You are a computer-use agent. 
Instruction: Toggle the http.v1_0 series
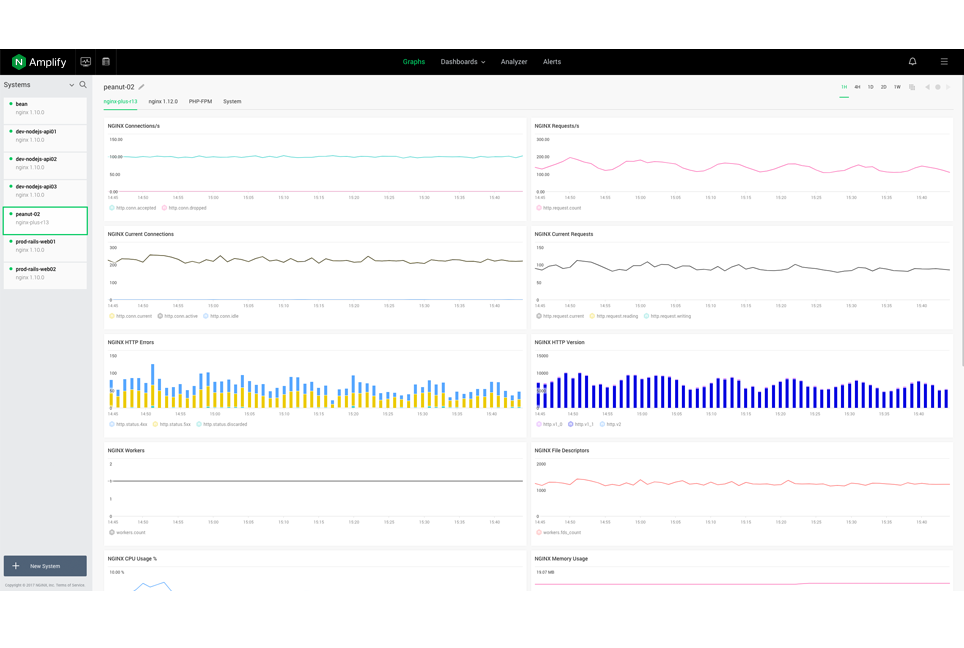click(x=550, y=424)
